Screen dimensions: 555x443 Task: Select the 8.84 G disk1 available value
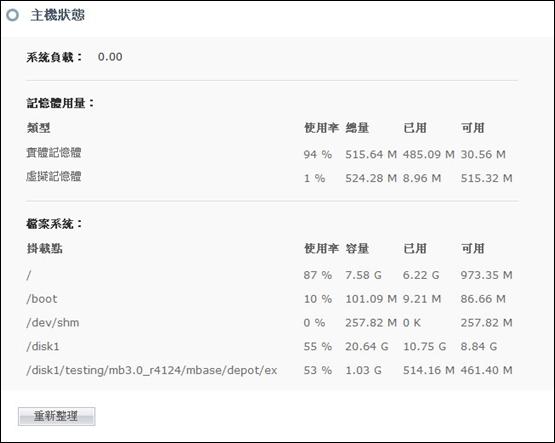pyautogui.click(x=479, y=346)
